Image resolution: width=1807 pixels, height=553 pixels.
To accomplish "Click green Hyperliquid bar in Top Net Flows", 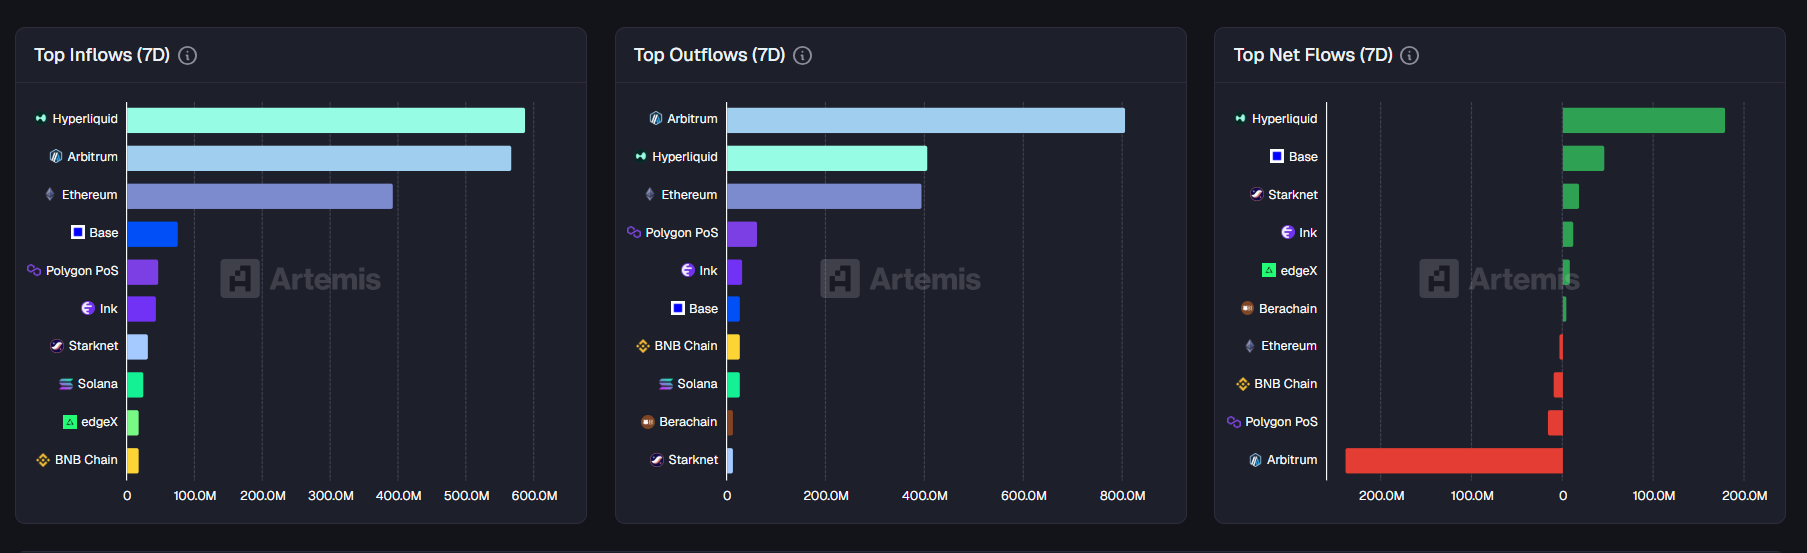I will click(x=1643, y=120).
